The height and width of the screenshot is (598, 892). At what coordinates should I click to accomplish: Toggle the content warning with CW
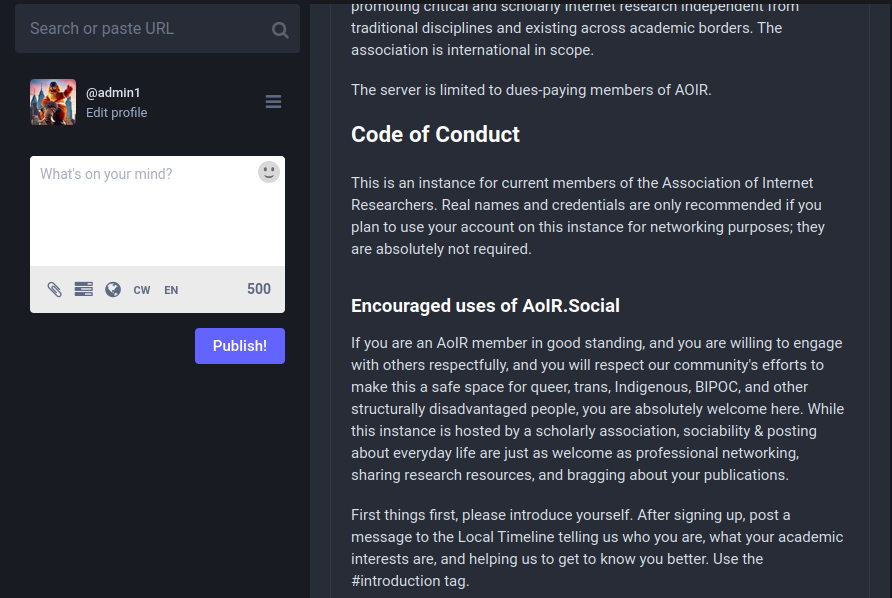coord(141,289)
